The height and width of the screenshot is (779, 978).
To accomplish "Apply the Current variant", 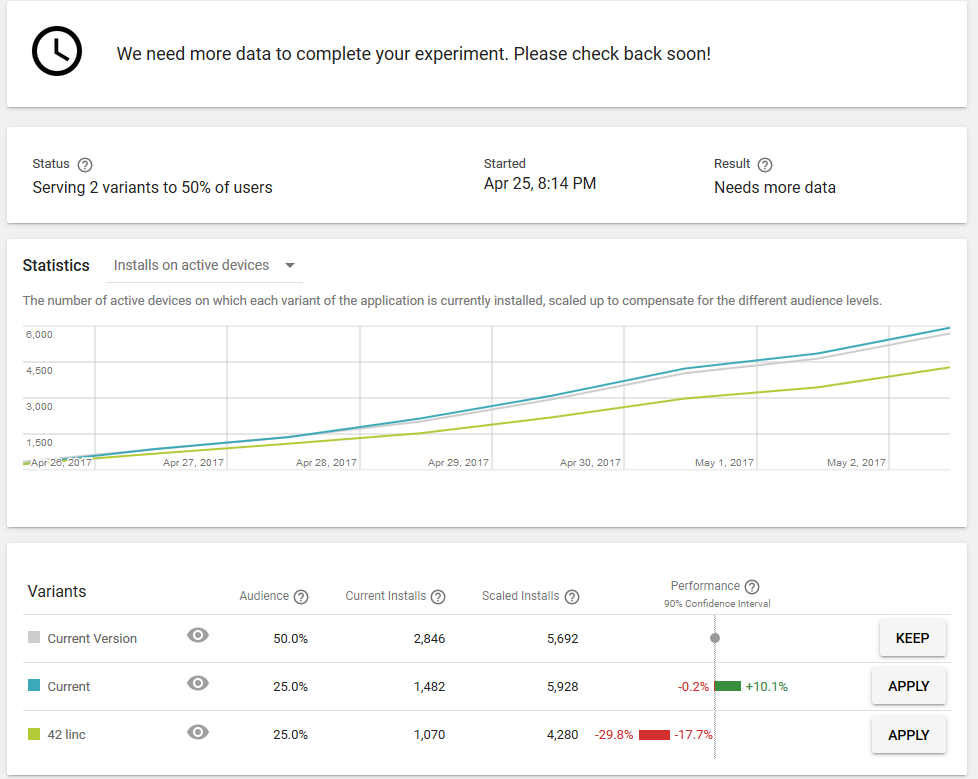I will coord(908,687).
